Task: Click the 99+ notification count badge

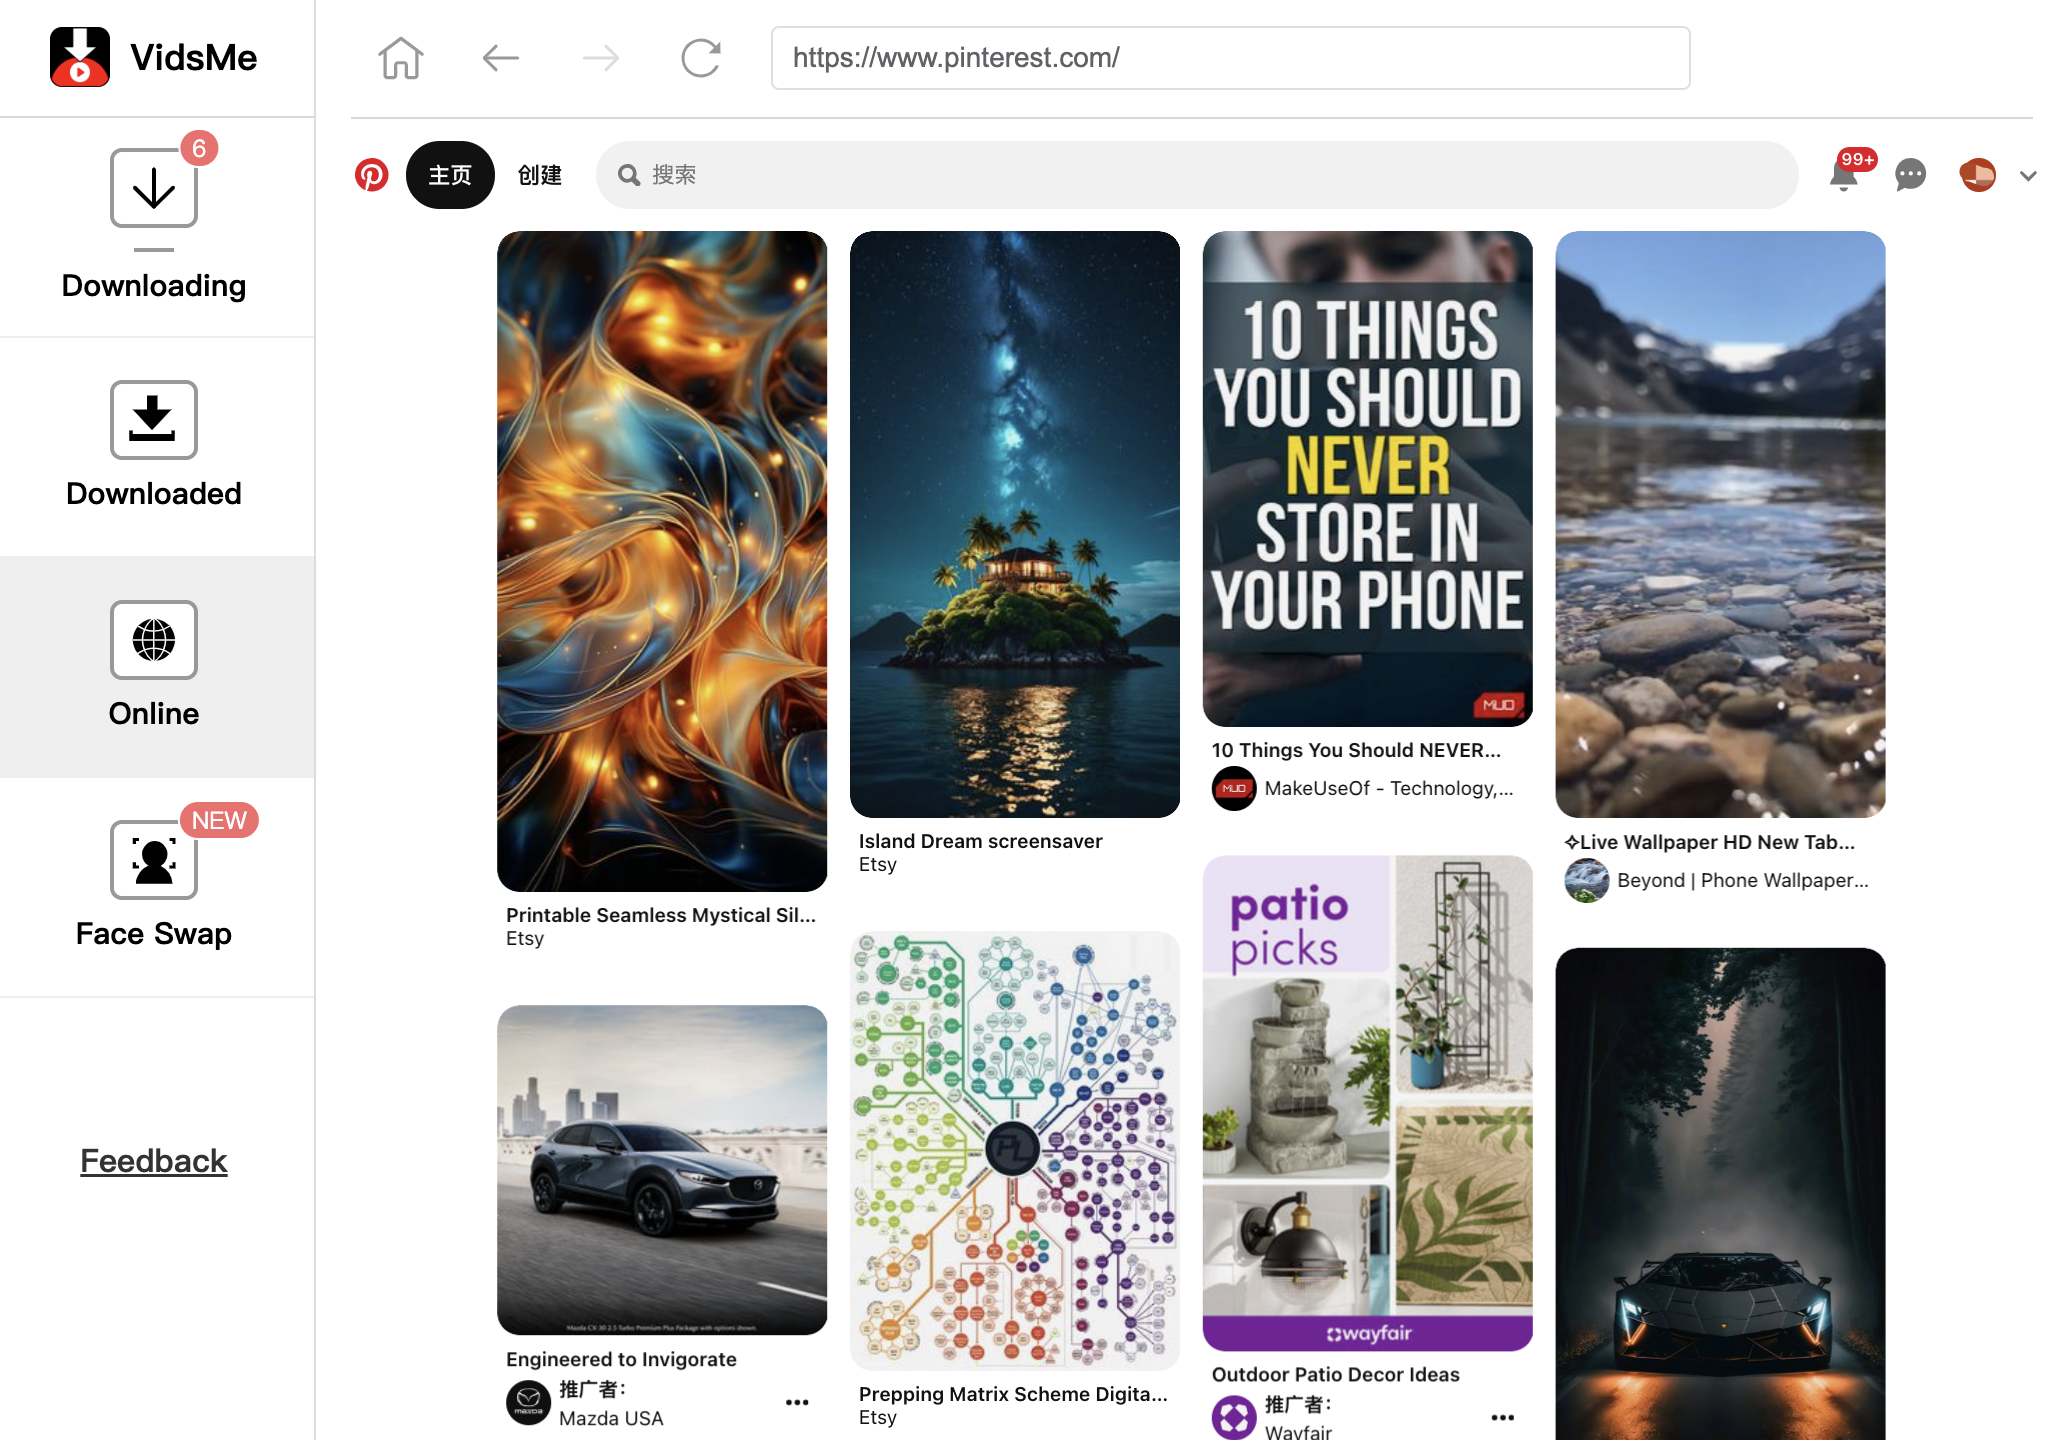Action: click(1857, 159)
